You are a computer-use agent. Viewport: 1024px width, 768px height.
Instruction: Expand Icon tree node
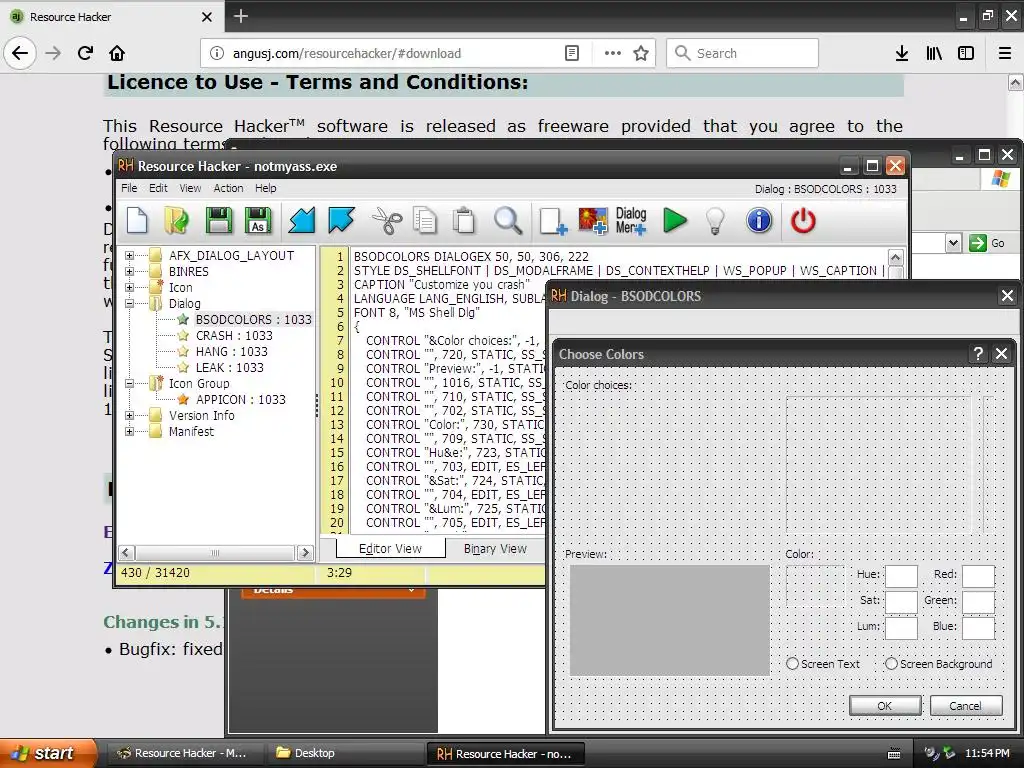tap(129, 287)
